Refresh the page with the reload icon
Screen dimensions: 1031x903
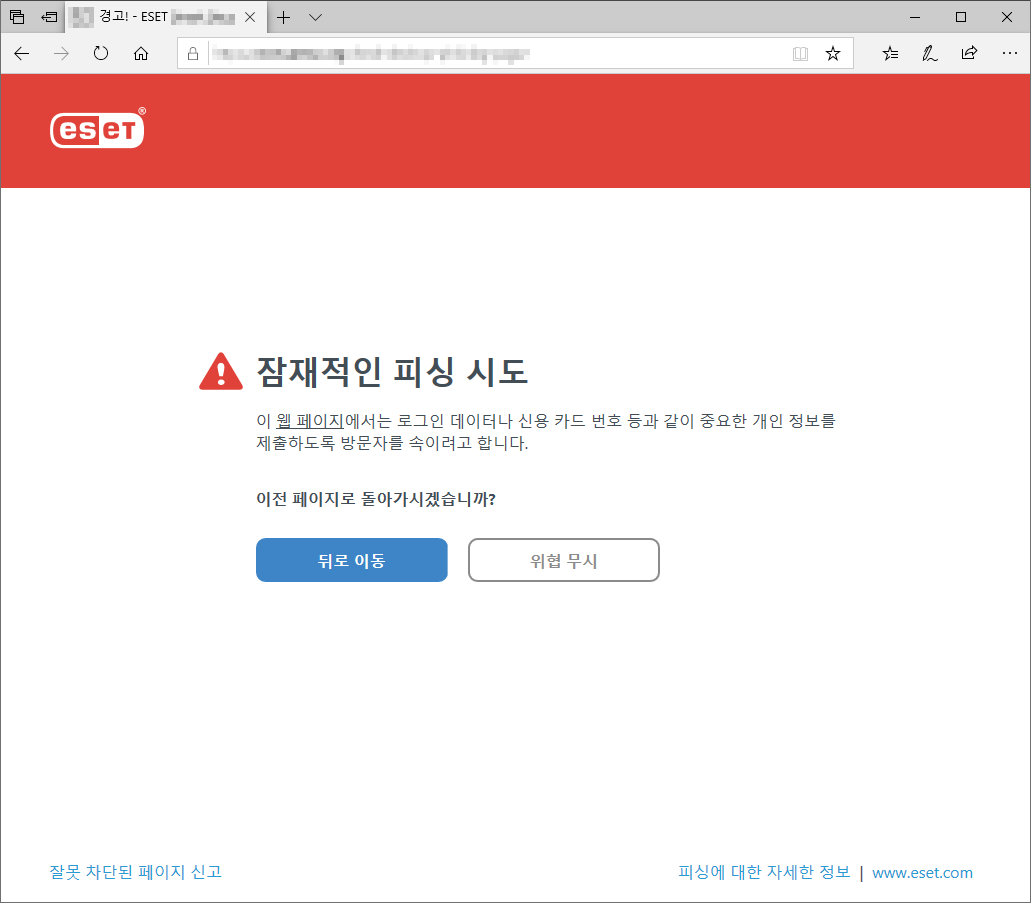100,54
